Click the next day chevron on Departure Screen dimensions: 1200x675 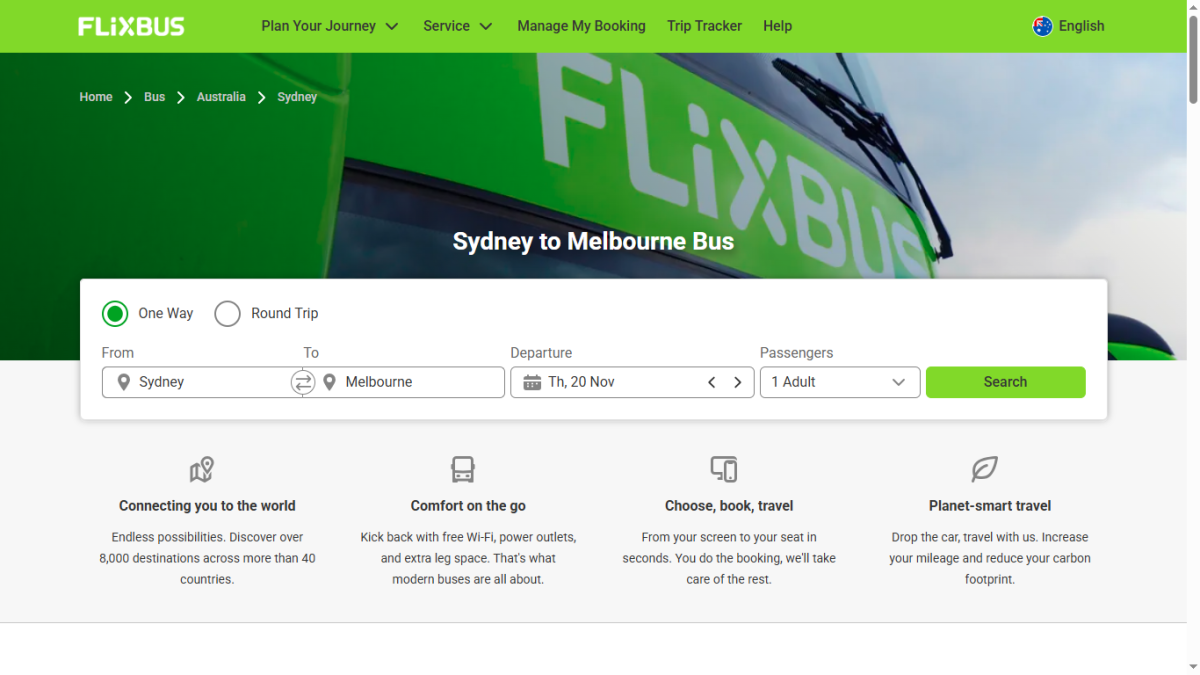point(738,382)
